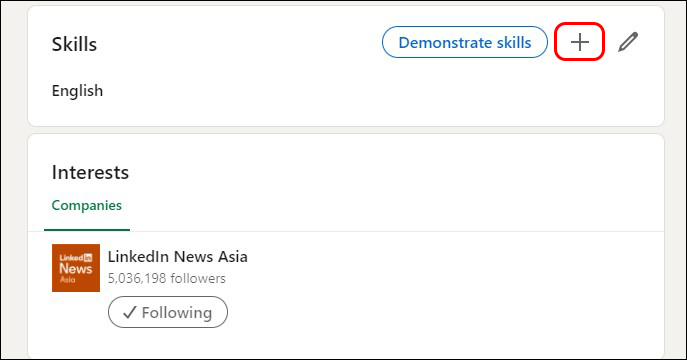Click the word Following in the follow pill

(x=177, y=312)
